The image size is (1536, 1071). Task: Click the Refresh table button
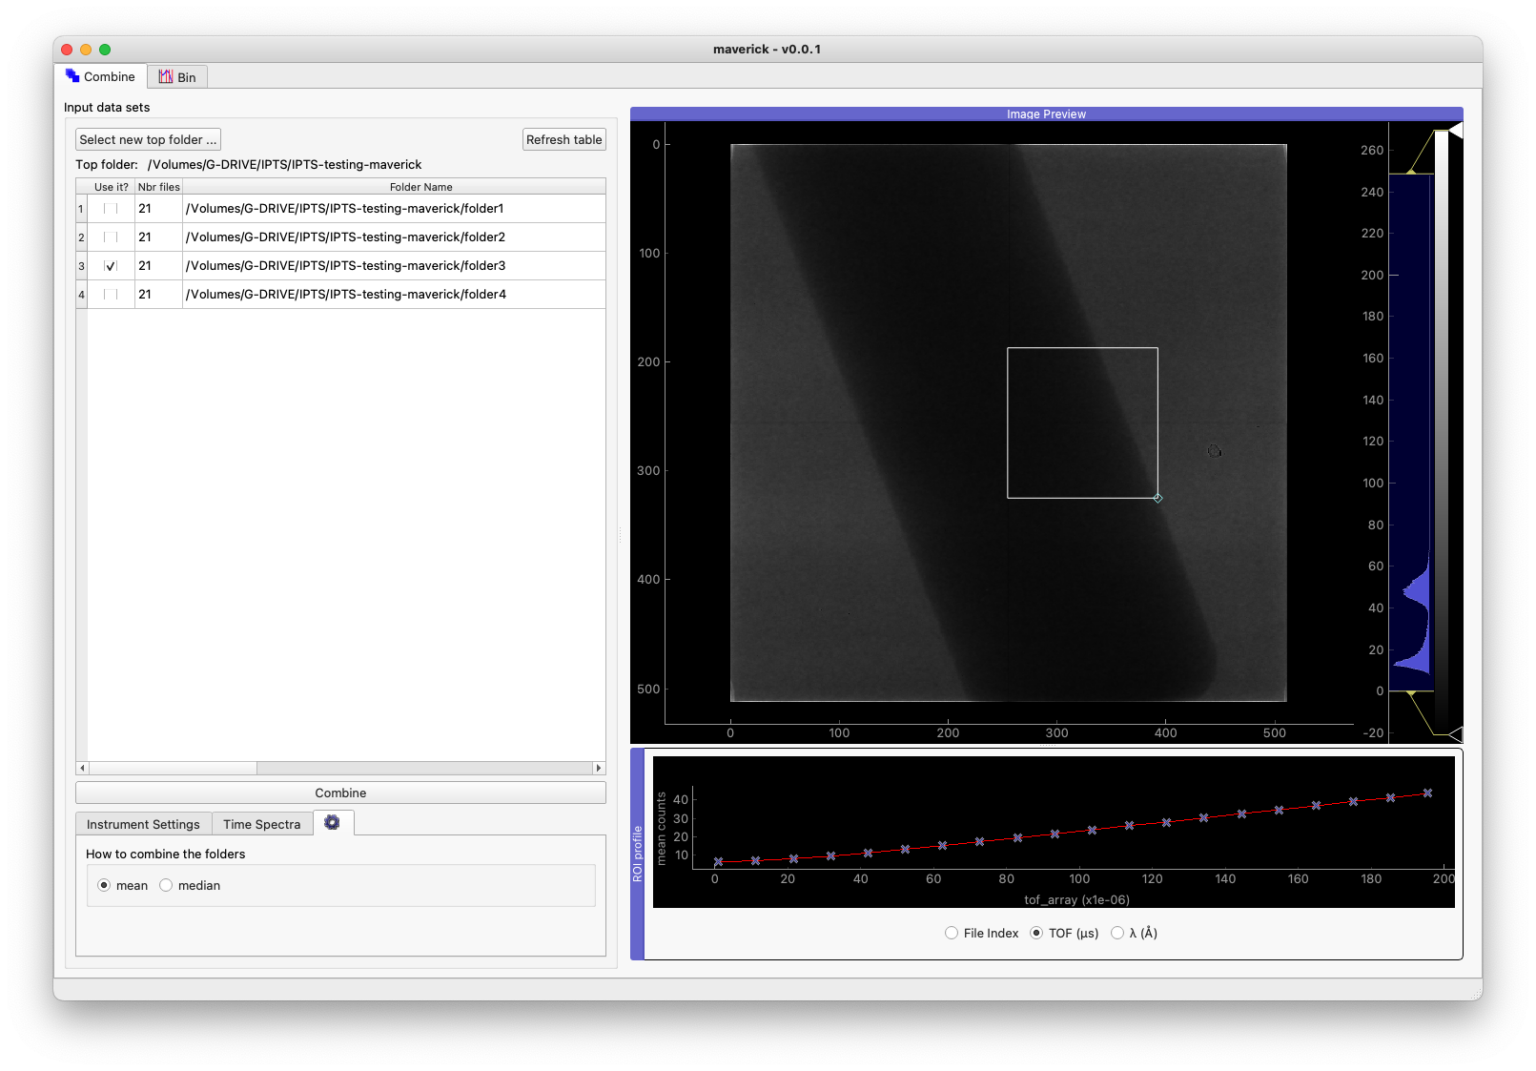[x=564, y=139]
